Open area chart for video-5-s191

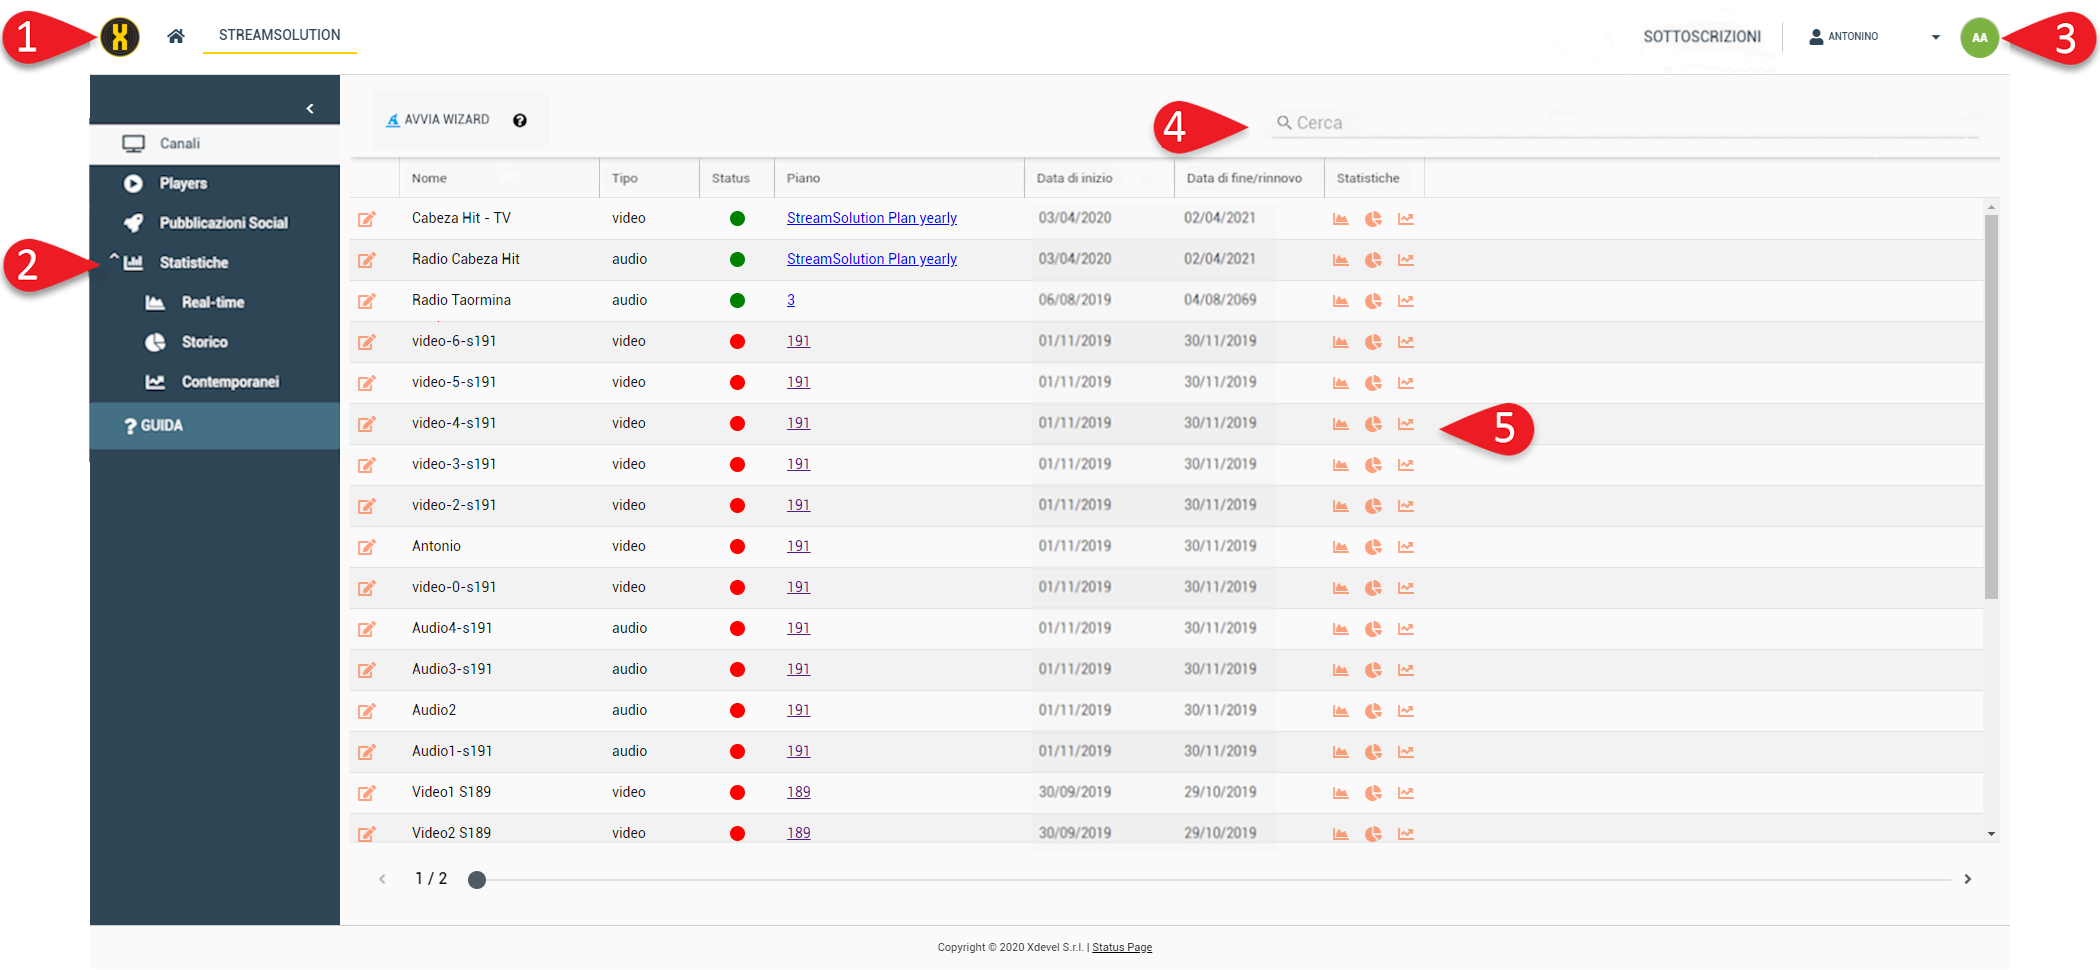pyautogui.click(x=1341, y=383)
